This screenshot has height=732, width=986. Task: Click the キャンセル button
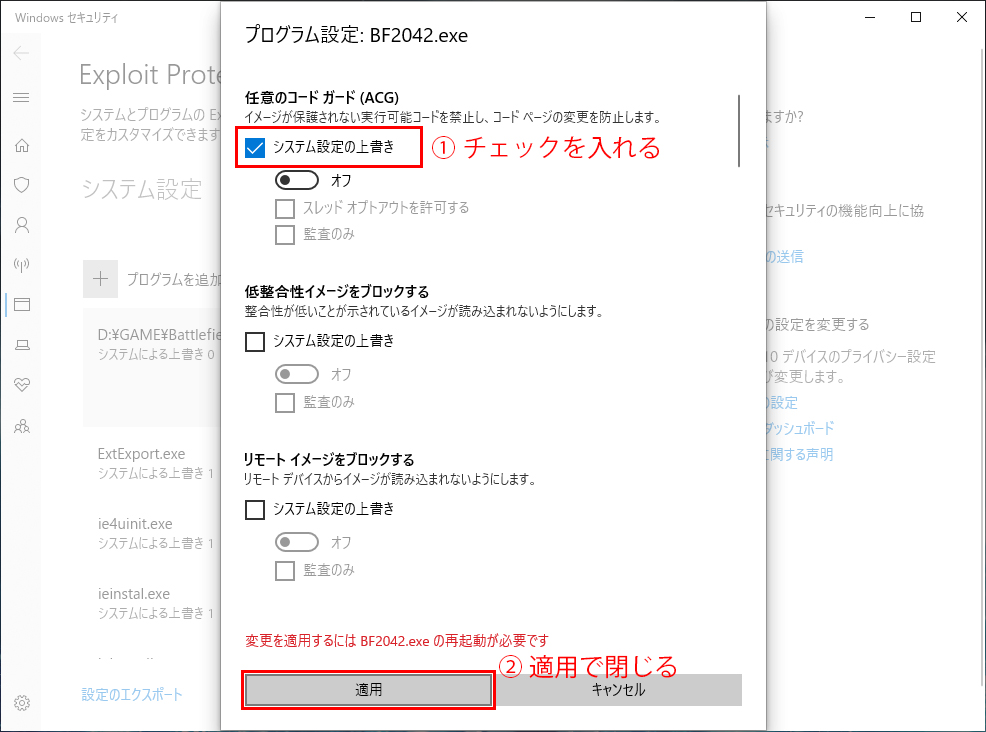618,690
